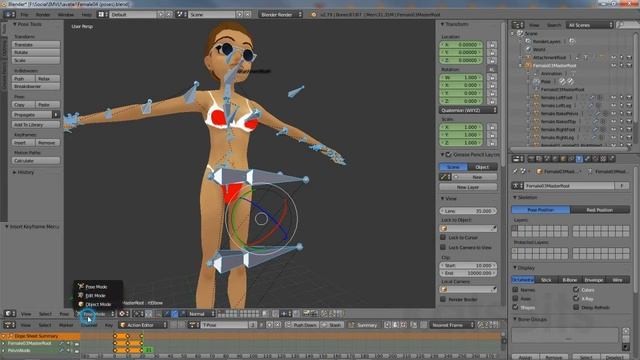The width and height of the screenshot is (640, 360).
Task: Click Insert keyframe button
Action: click(23, 143)
